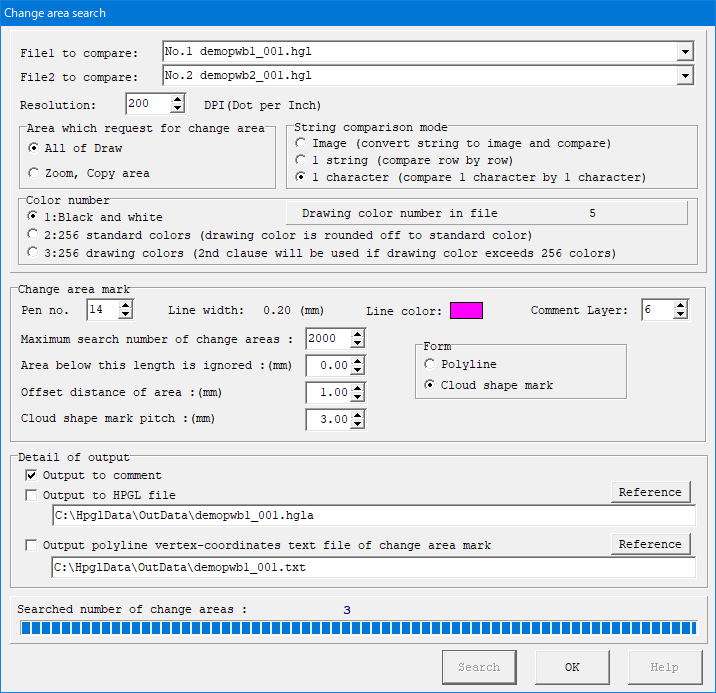Decrease Maximum search number of change areas
716x693 pixels.
pos(358,343)
